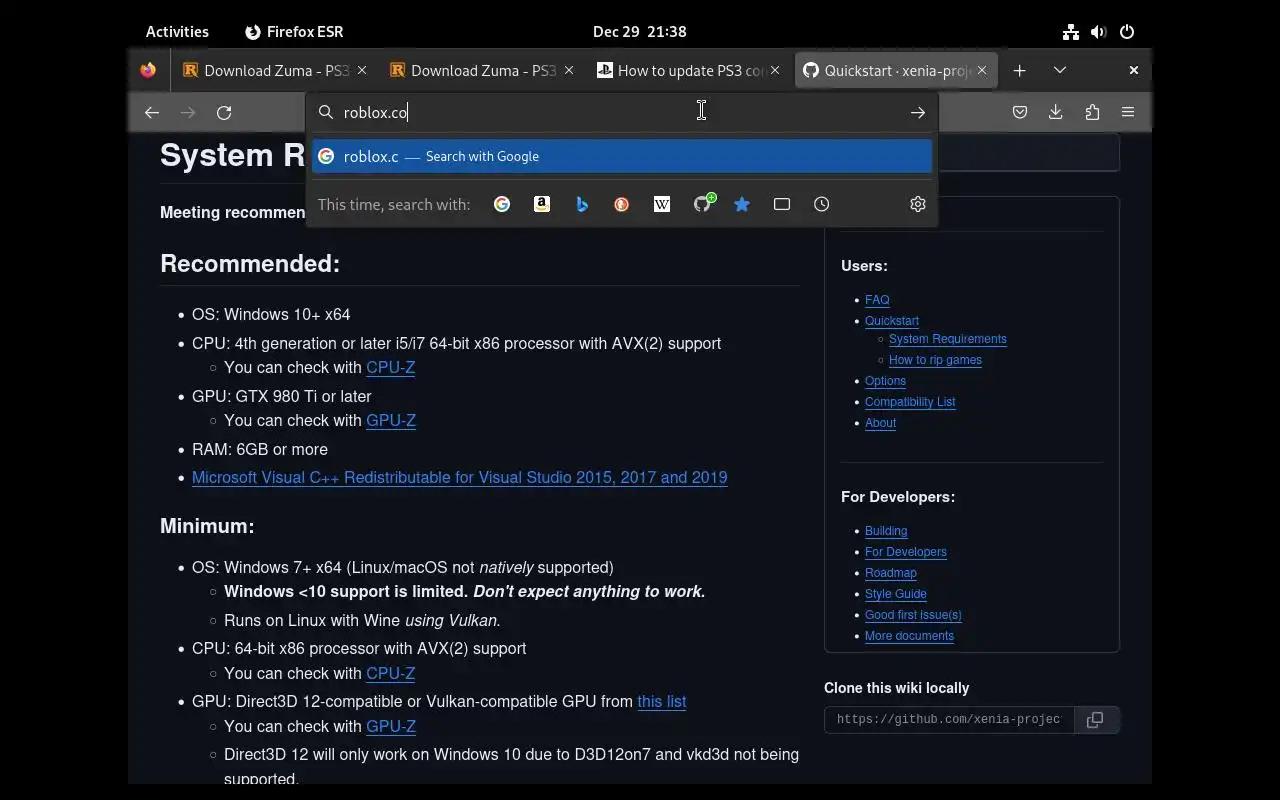Open the Firefox ESR app menu
The height and width of the screenshot is (800, 1280).
[294, 32]
